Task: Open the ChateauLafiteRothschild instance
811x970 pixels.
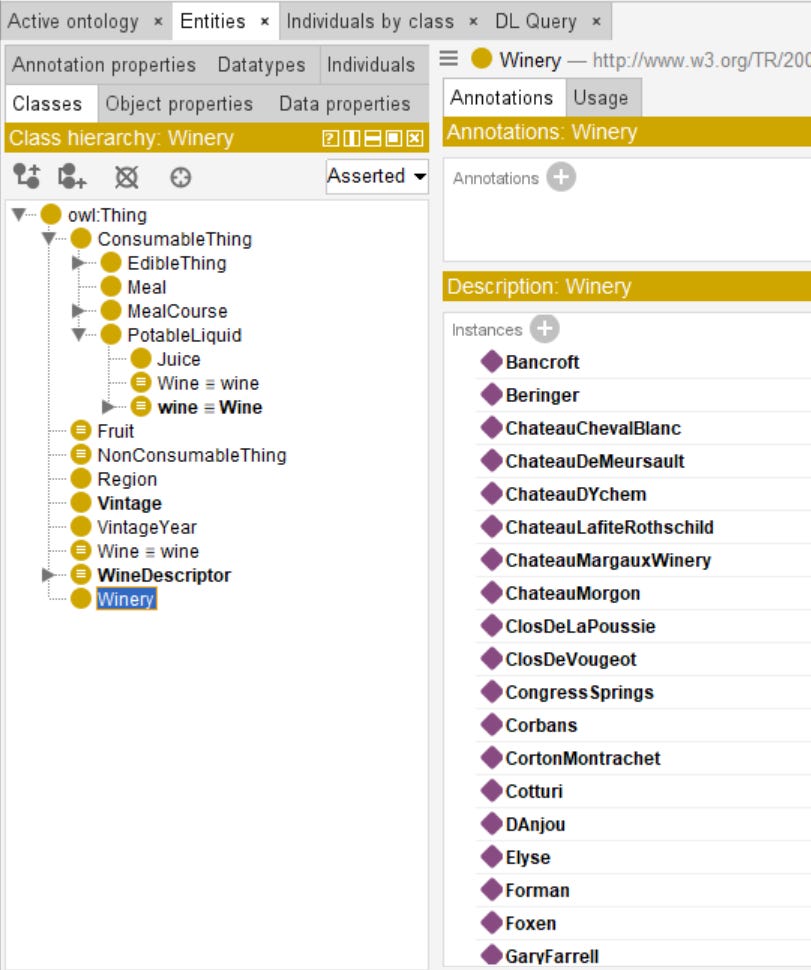Action: click(x=609, y=527)
